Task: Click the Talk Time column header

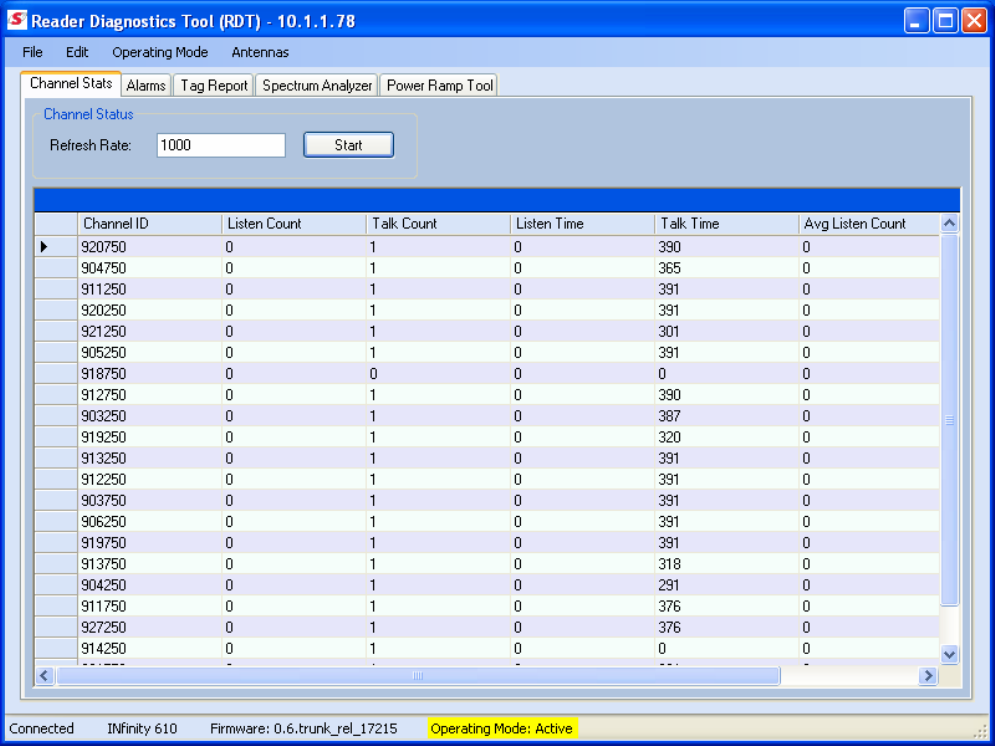Action: click(726, 223)
